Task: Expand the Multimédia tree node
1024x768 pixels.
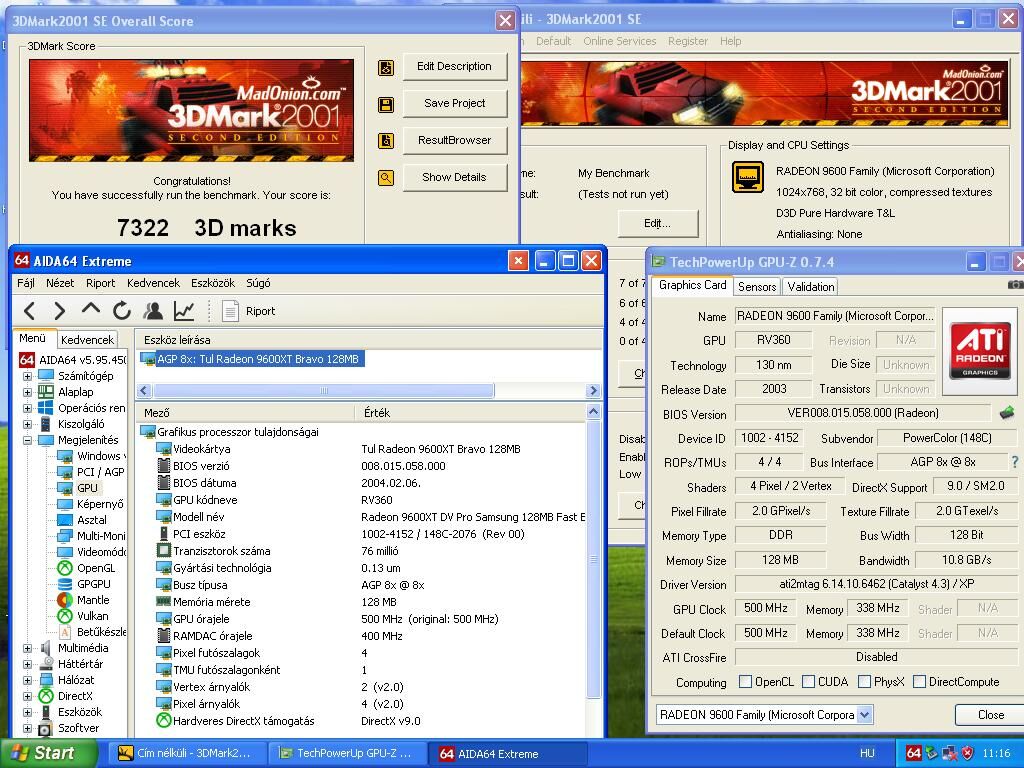Action: click(27, 648)
